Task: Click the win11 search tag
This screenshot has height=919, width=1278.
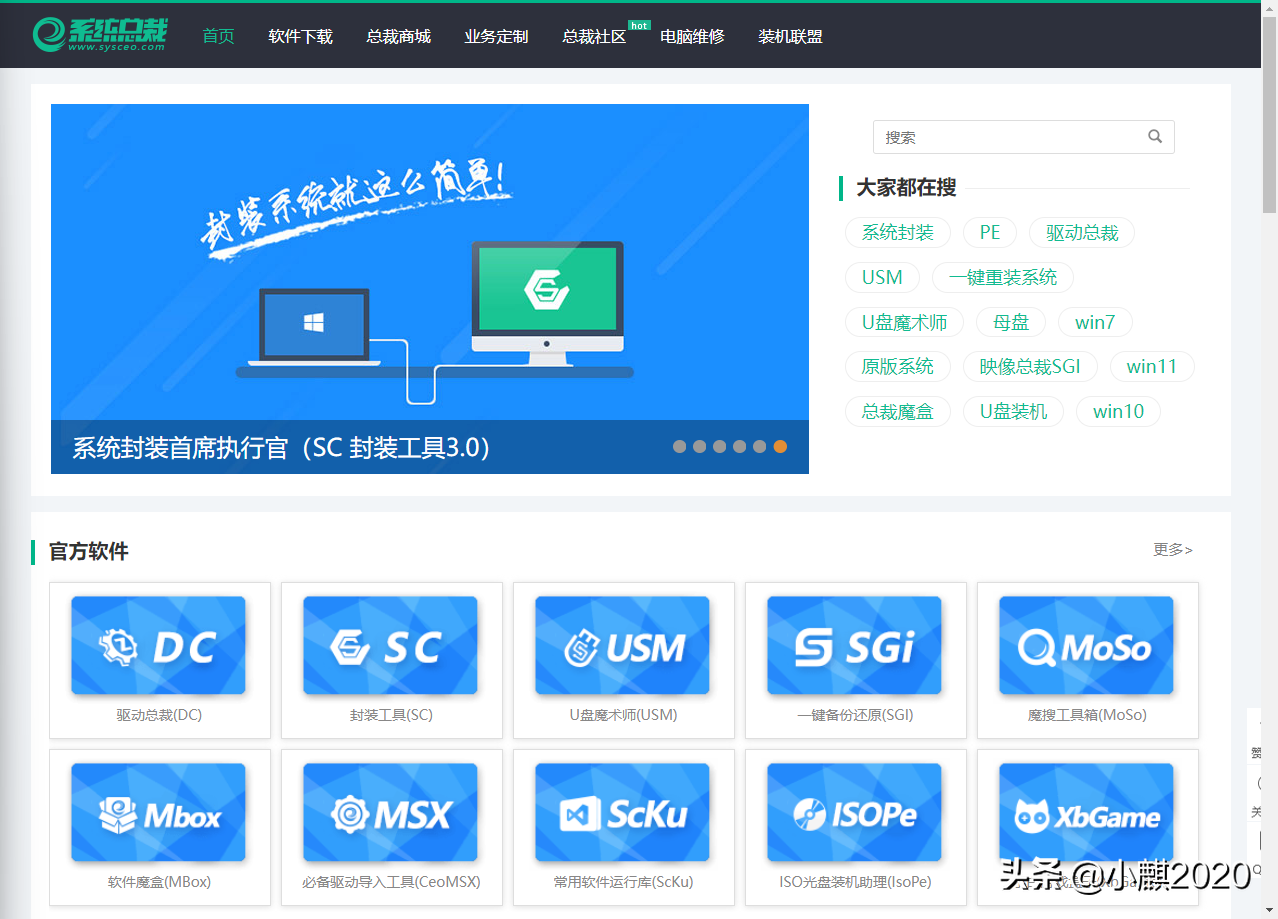Action: point(1151,366)
